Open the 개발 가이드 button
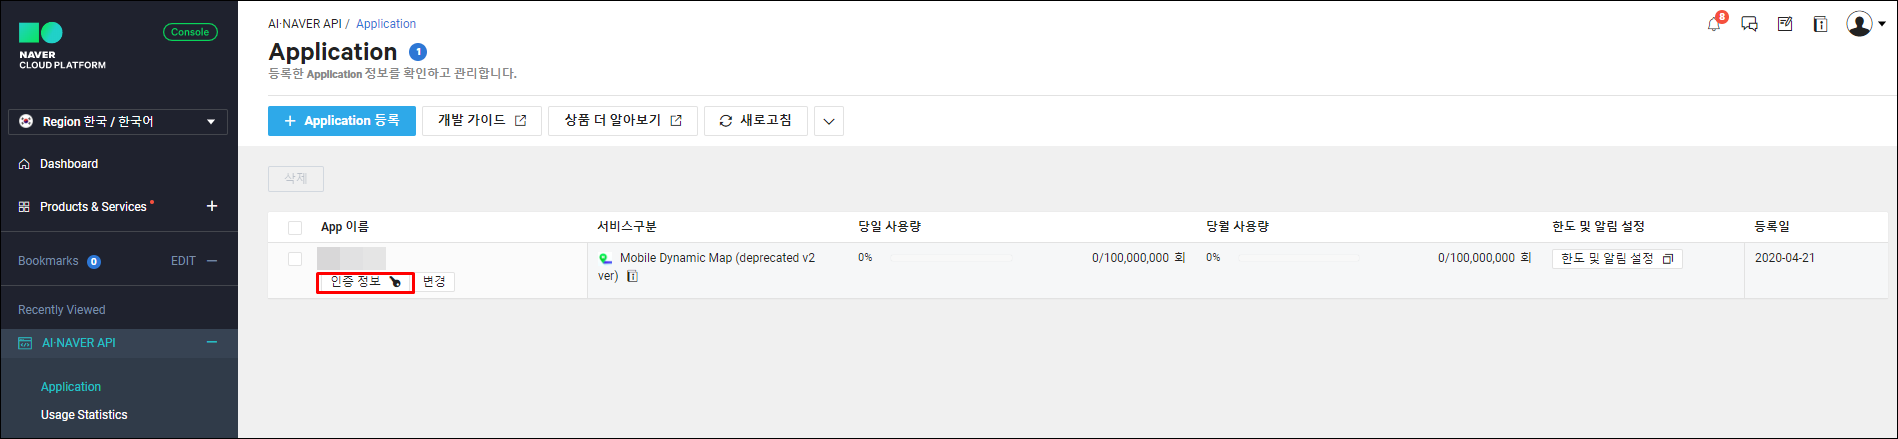Image resolution: width=1898 pixels, height=439 pixels. [x=482, y=121]
